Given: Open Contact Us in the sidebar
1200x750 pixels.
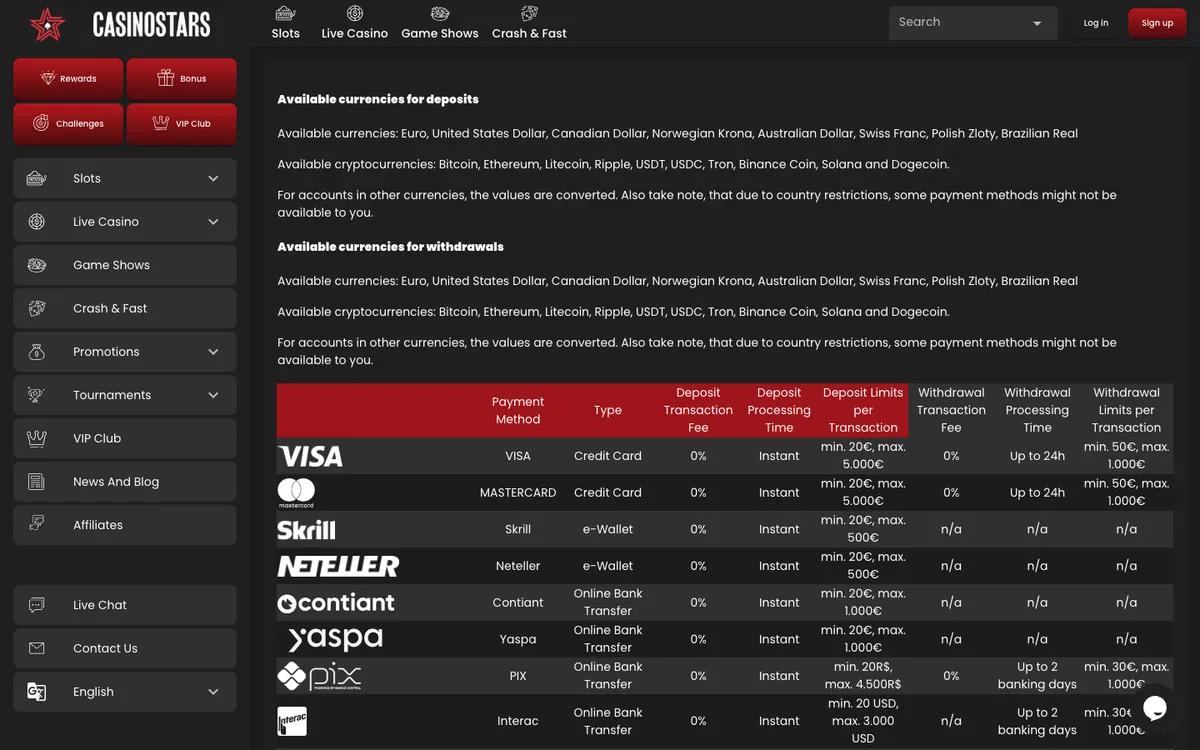Looking at the screenshot, I should click(x=125, y=648).
